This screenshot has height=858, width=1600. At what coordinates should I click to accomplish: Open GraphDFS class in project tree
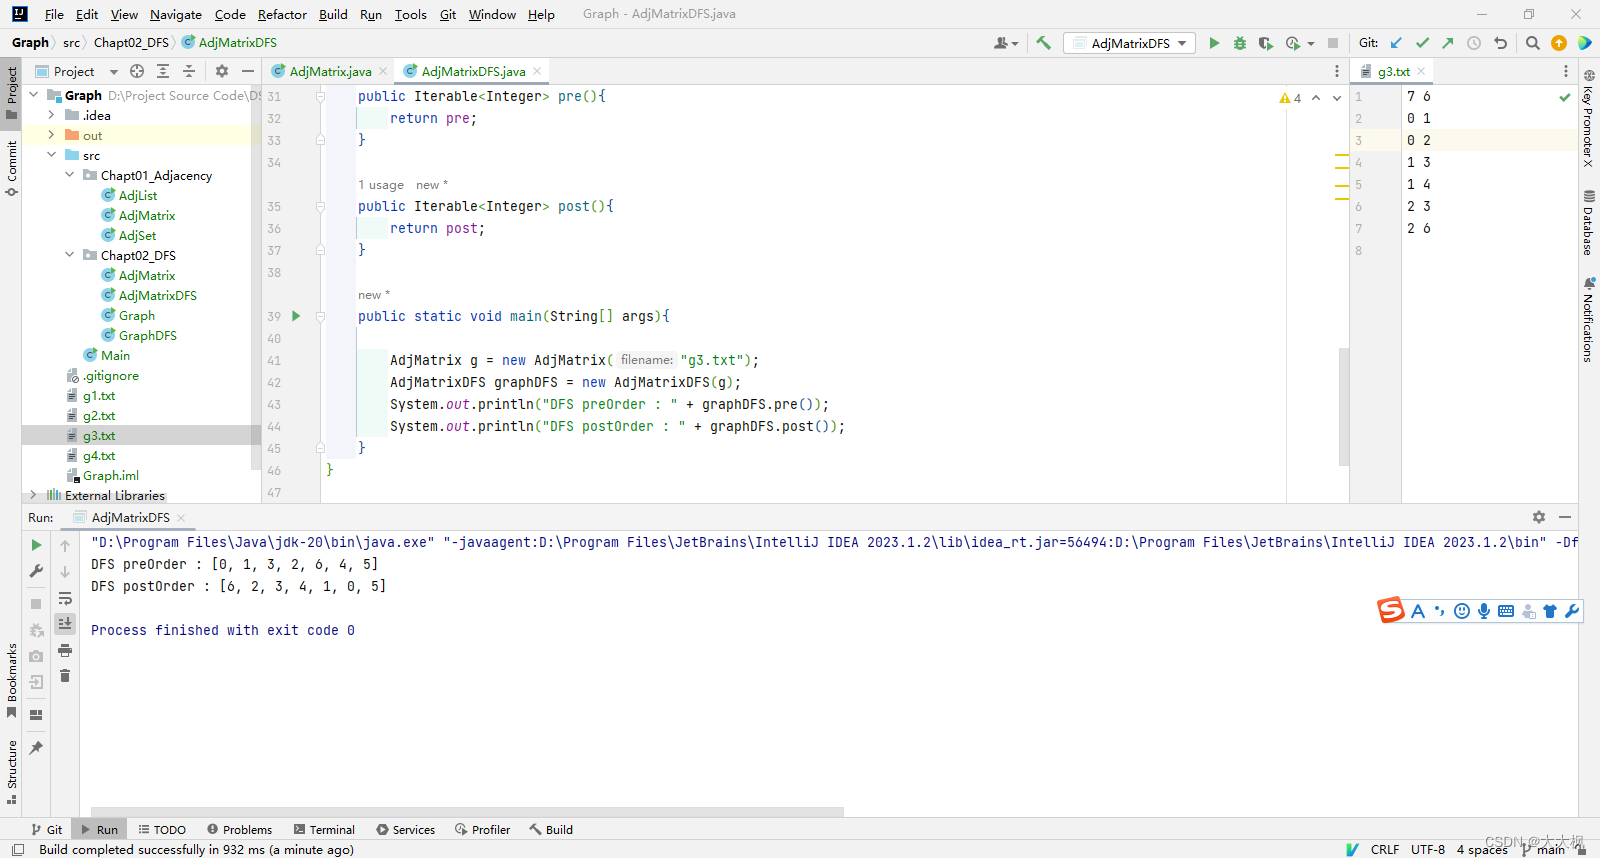coord(148,335)
